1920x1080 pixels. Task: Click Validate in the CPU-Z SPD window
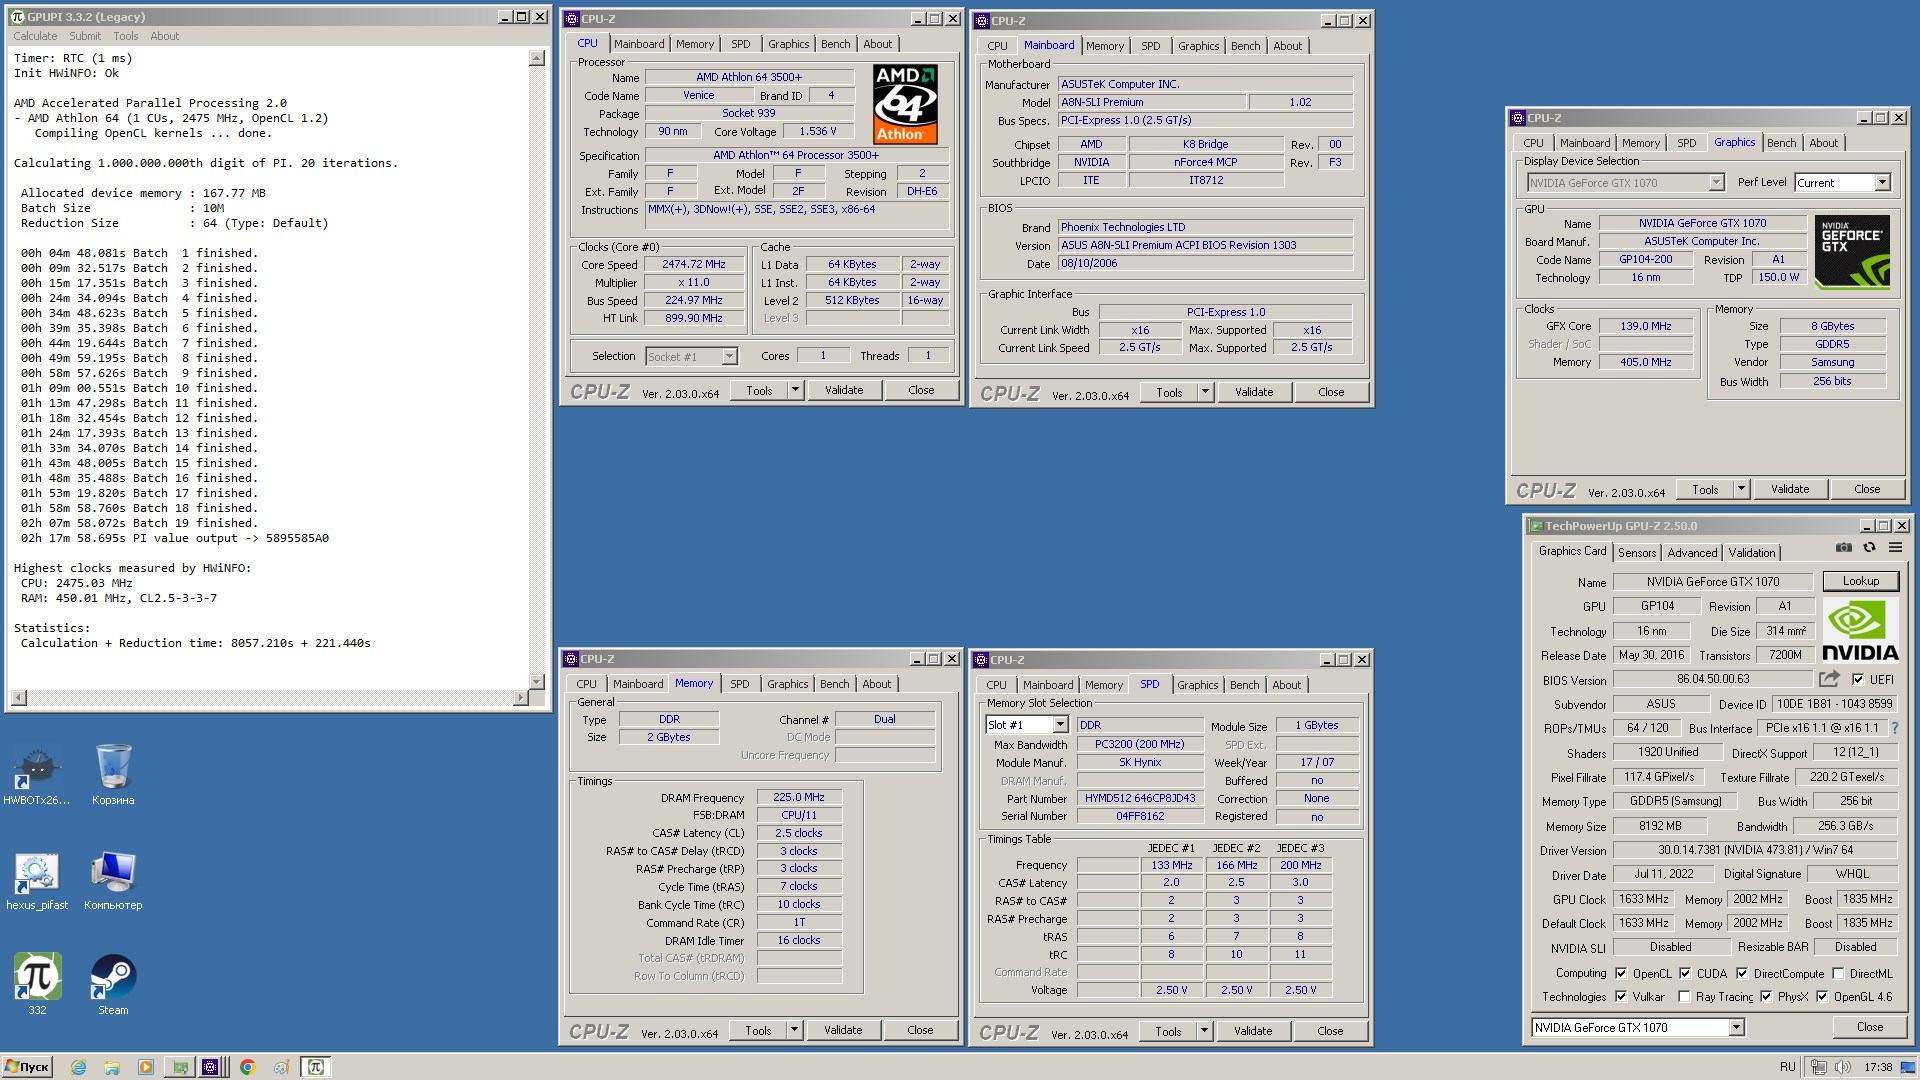(x=1253, y=1031)
